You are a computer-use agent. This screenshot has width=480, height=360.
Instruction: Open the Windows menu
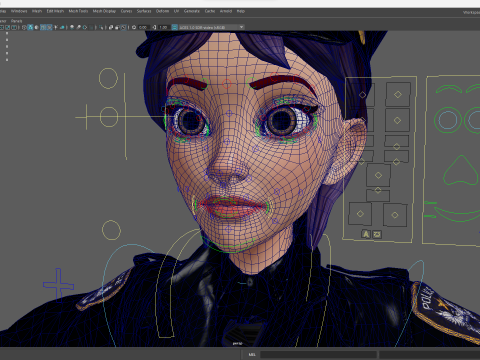[x=19, y=11]
